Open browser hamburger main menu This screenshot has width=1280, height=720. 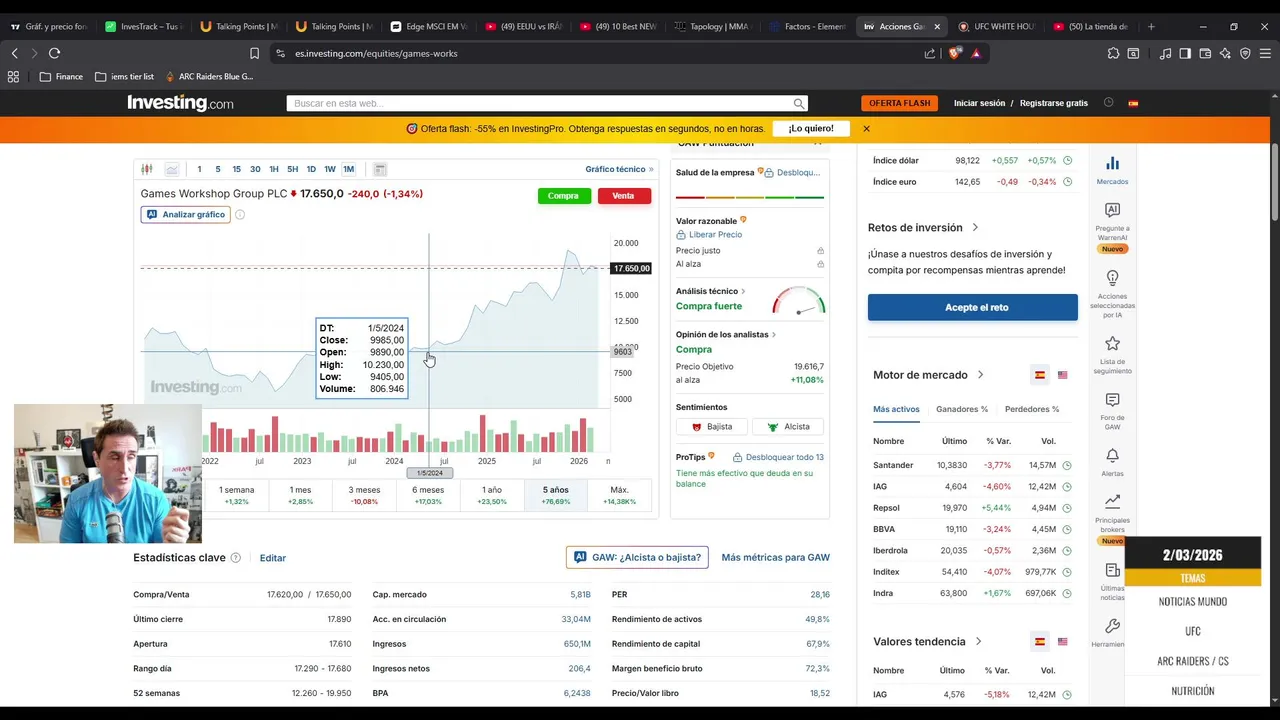click(x=1265, y=53)
